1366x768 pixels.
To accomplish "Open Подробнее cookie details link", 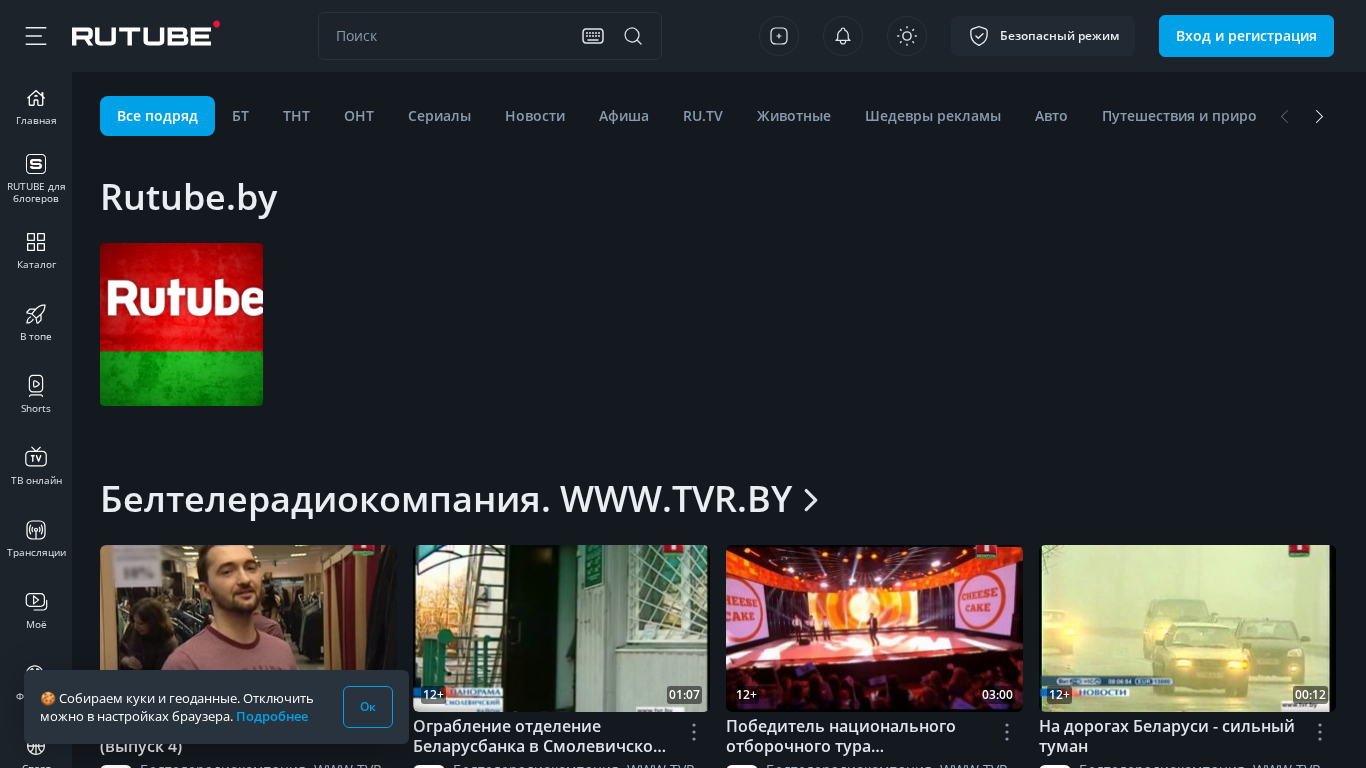I will click(272, 716).
